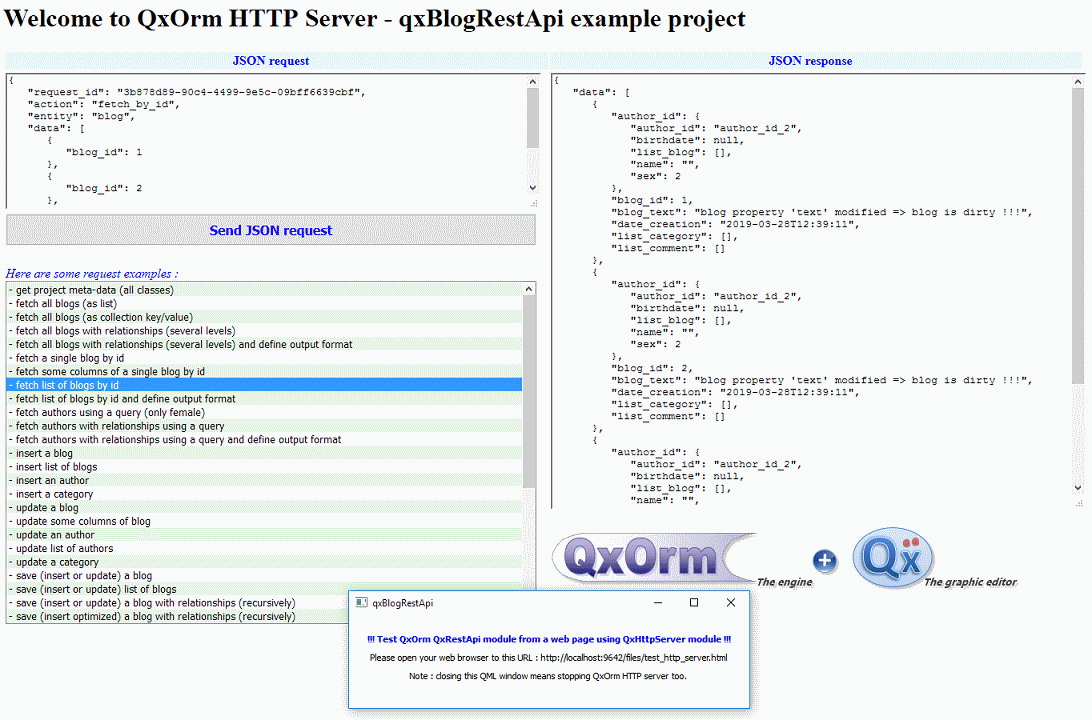Minimize the qxBlogRestApi QML window
The width and height of the screenshot is (1092, 720).
657,603
